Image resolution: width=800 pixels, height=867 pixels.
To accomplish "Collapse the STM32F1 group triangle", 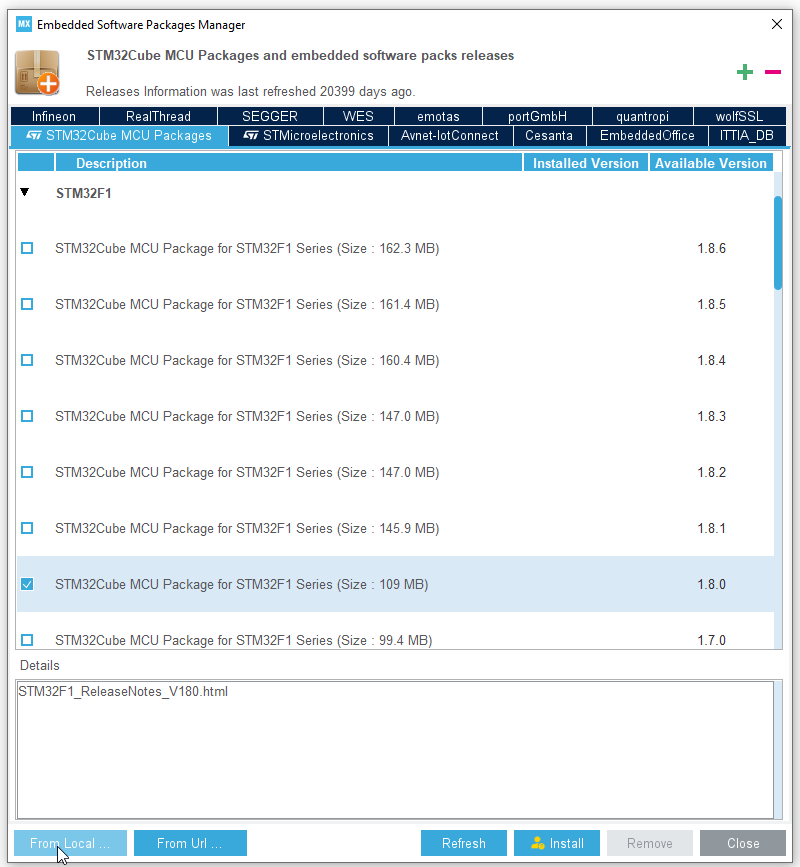I will tap(24, 192).
